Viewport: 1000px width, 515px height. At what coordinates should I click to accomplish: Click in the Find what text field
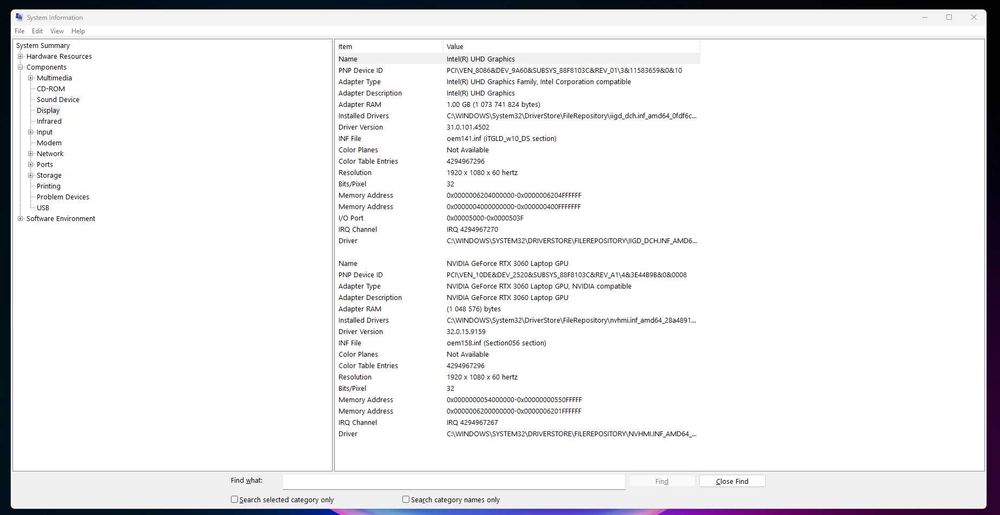coord(453,481)
